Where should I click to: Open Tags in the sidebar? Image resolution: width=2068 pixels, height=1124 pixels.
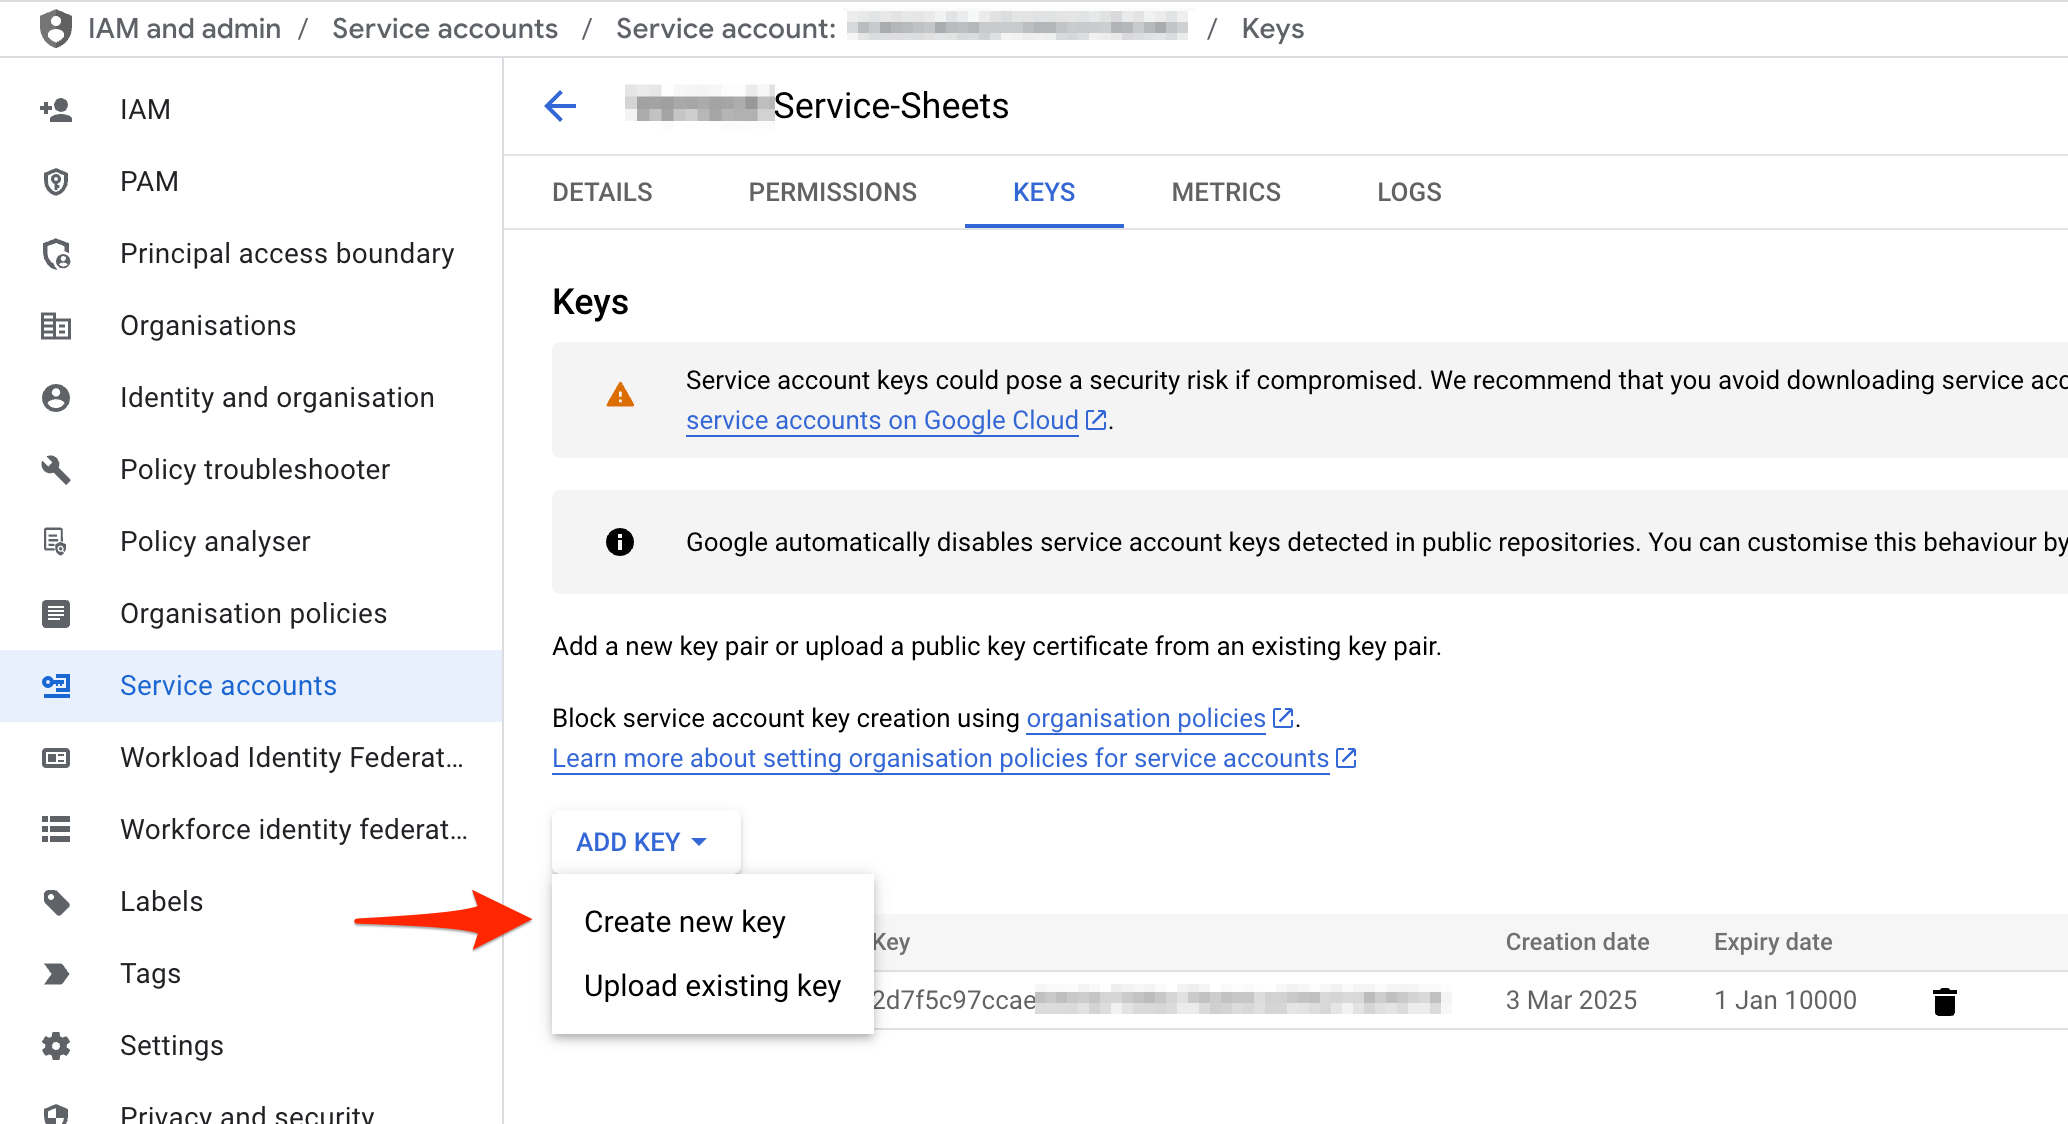tap(251, 973)
